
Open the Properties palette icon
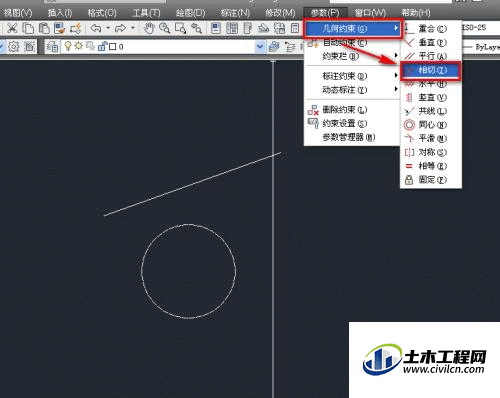point(216,28)
